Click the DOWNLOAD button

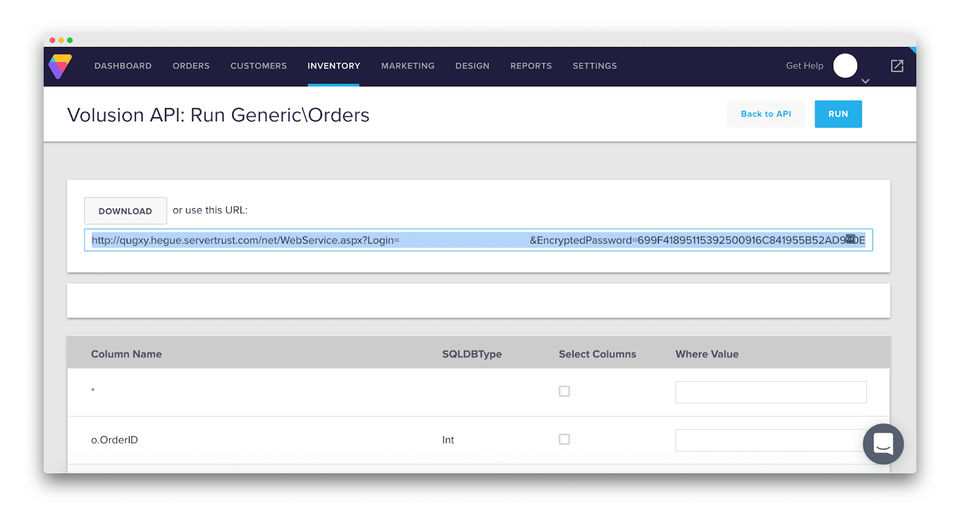[x=125, y=211]
